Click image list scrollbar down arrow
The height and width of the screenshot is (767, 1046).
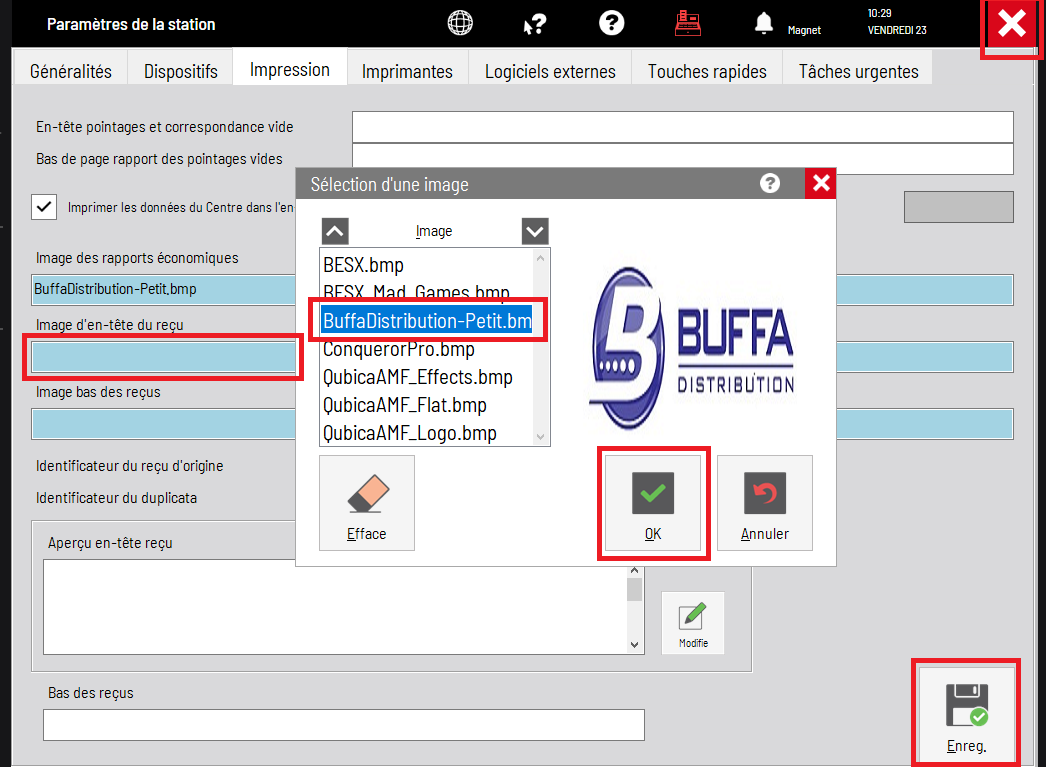point(540,437)
